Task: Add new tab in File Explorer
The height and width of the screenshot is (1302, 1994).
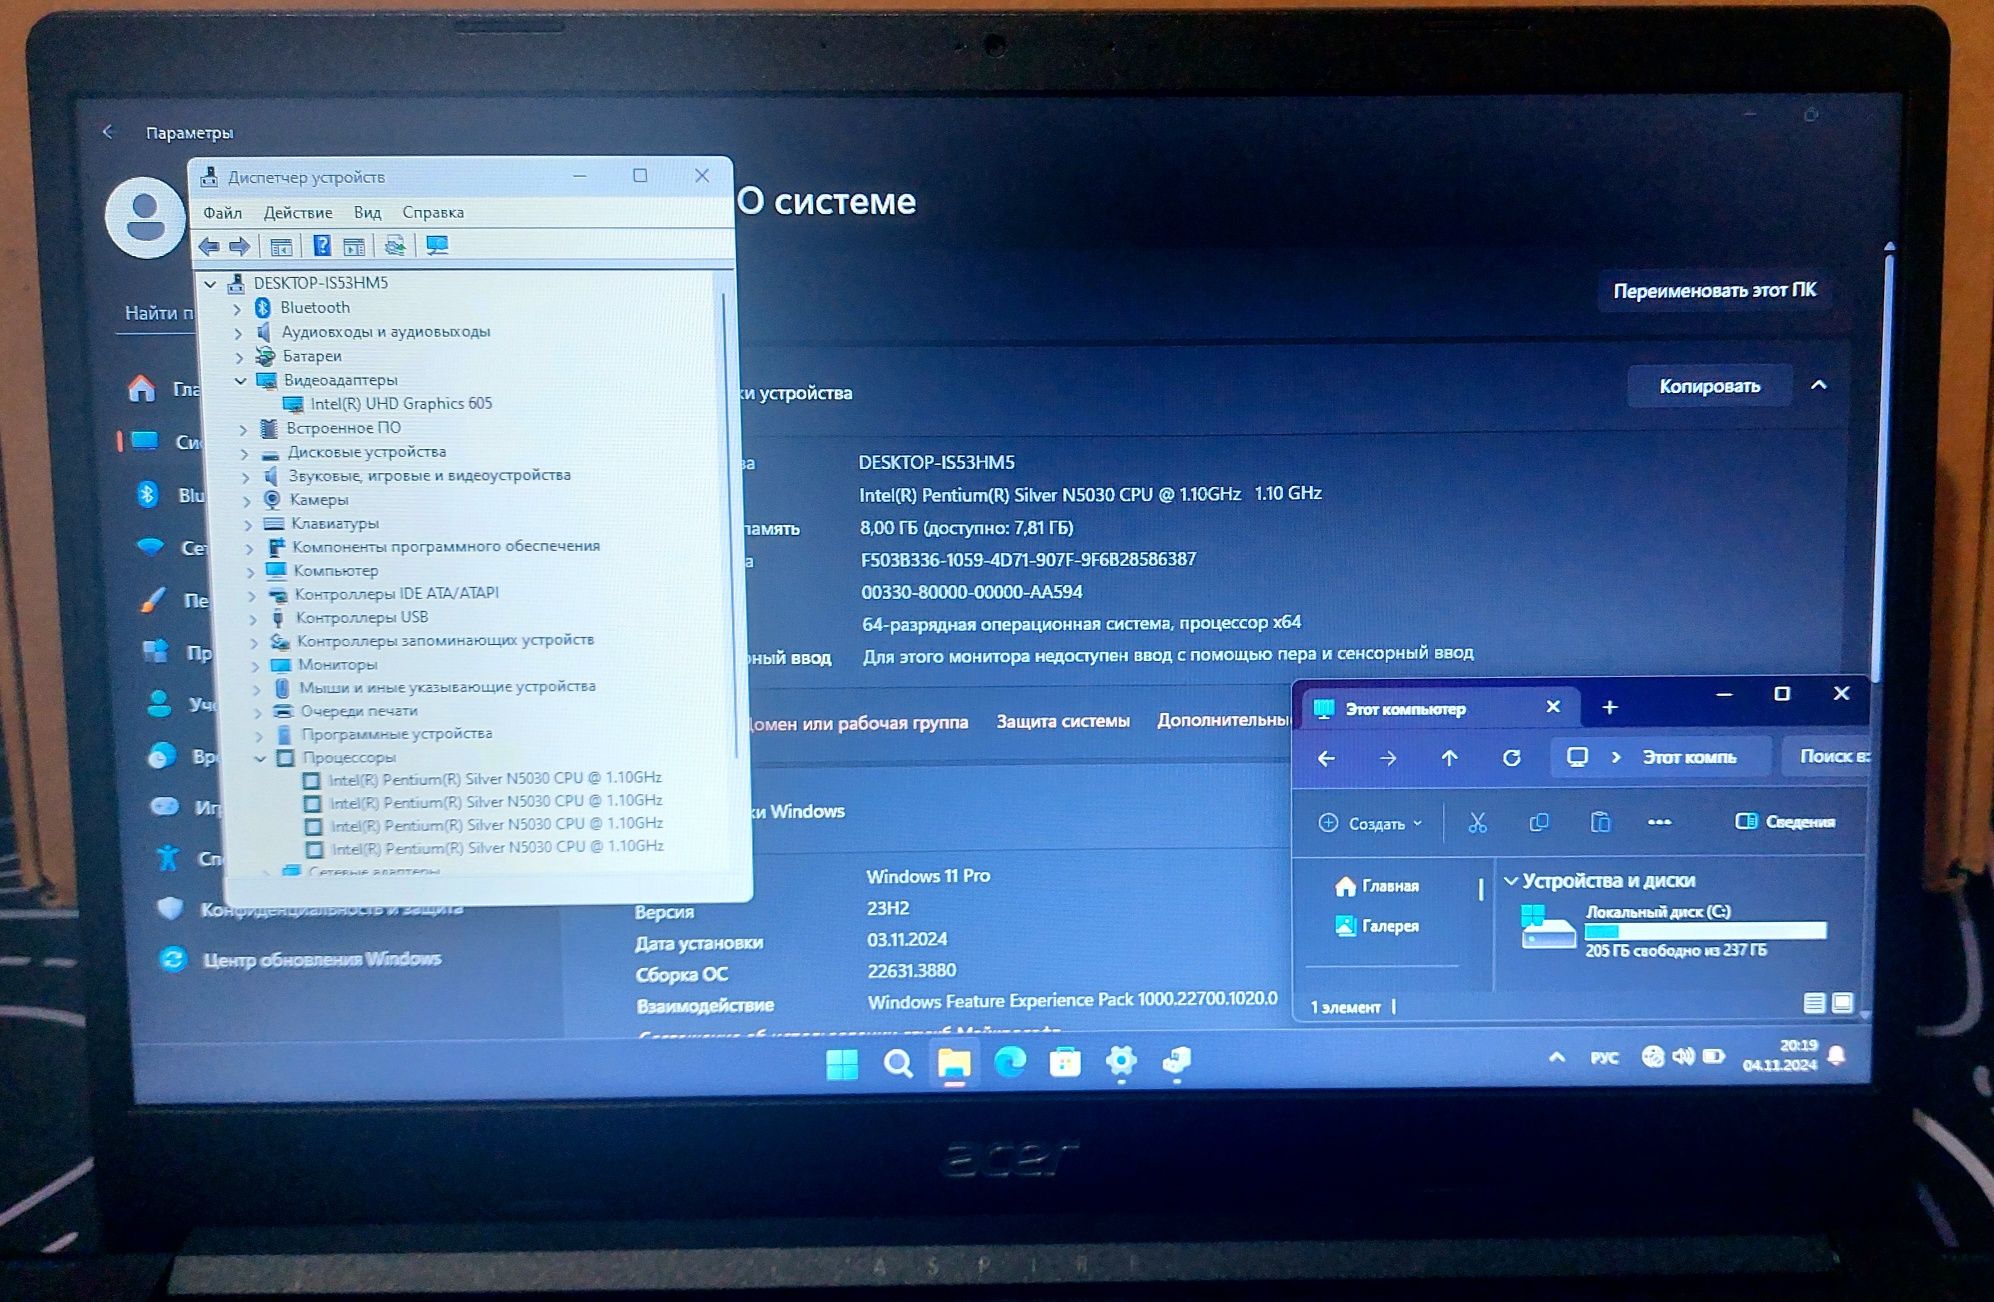Action: [1609, 708]
